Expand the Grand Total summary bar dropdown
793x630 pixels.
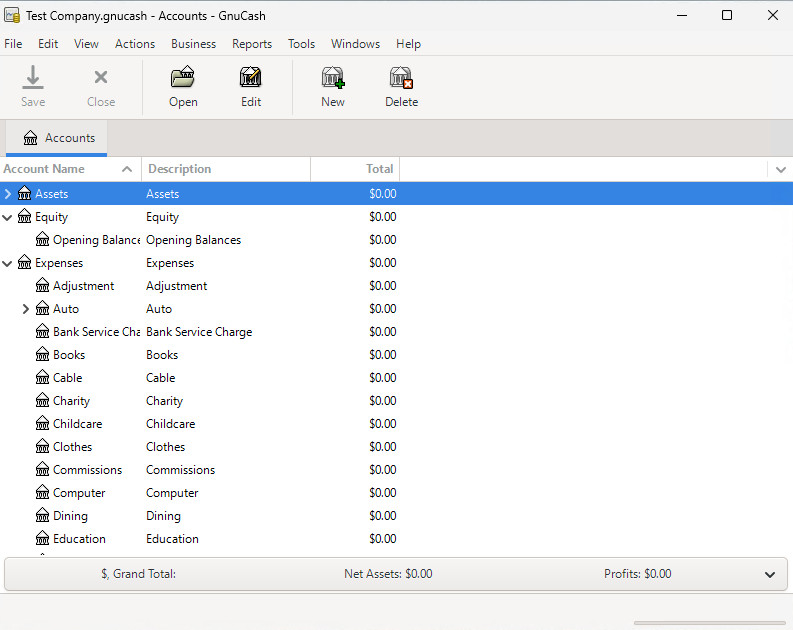tap(770, 574)
